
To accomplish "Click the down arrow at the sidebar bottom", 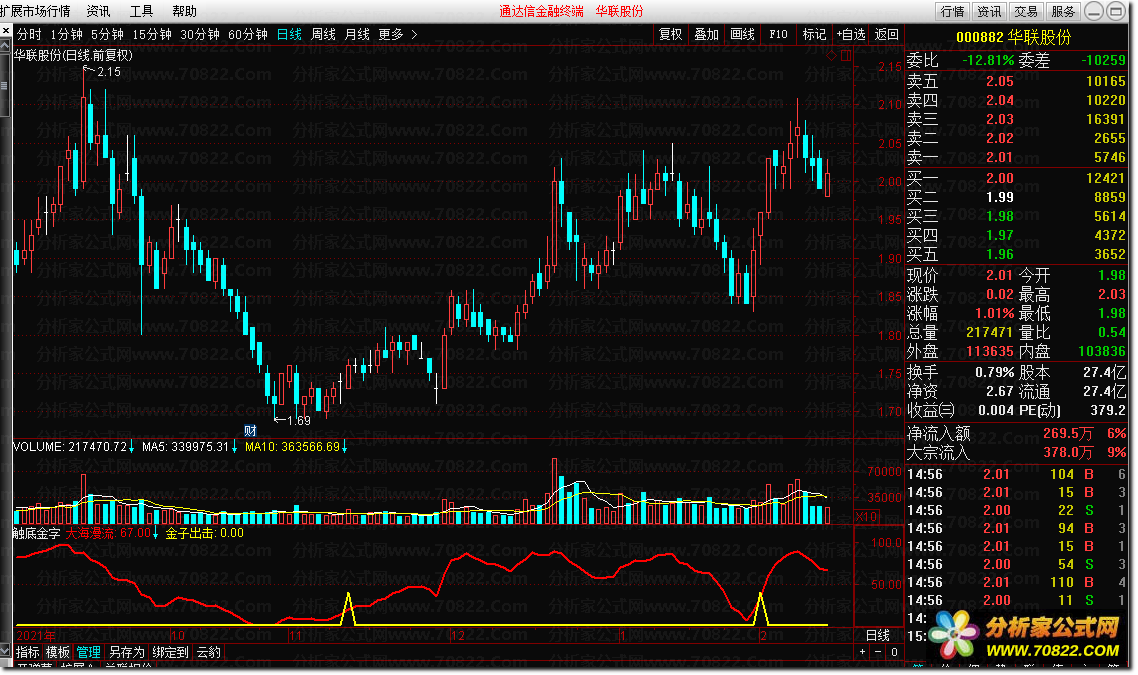I will point(5,651).
